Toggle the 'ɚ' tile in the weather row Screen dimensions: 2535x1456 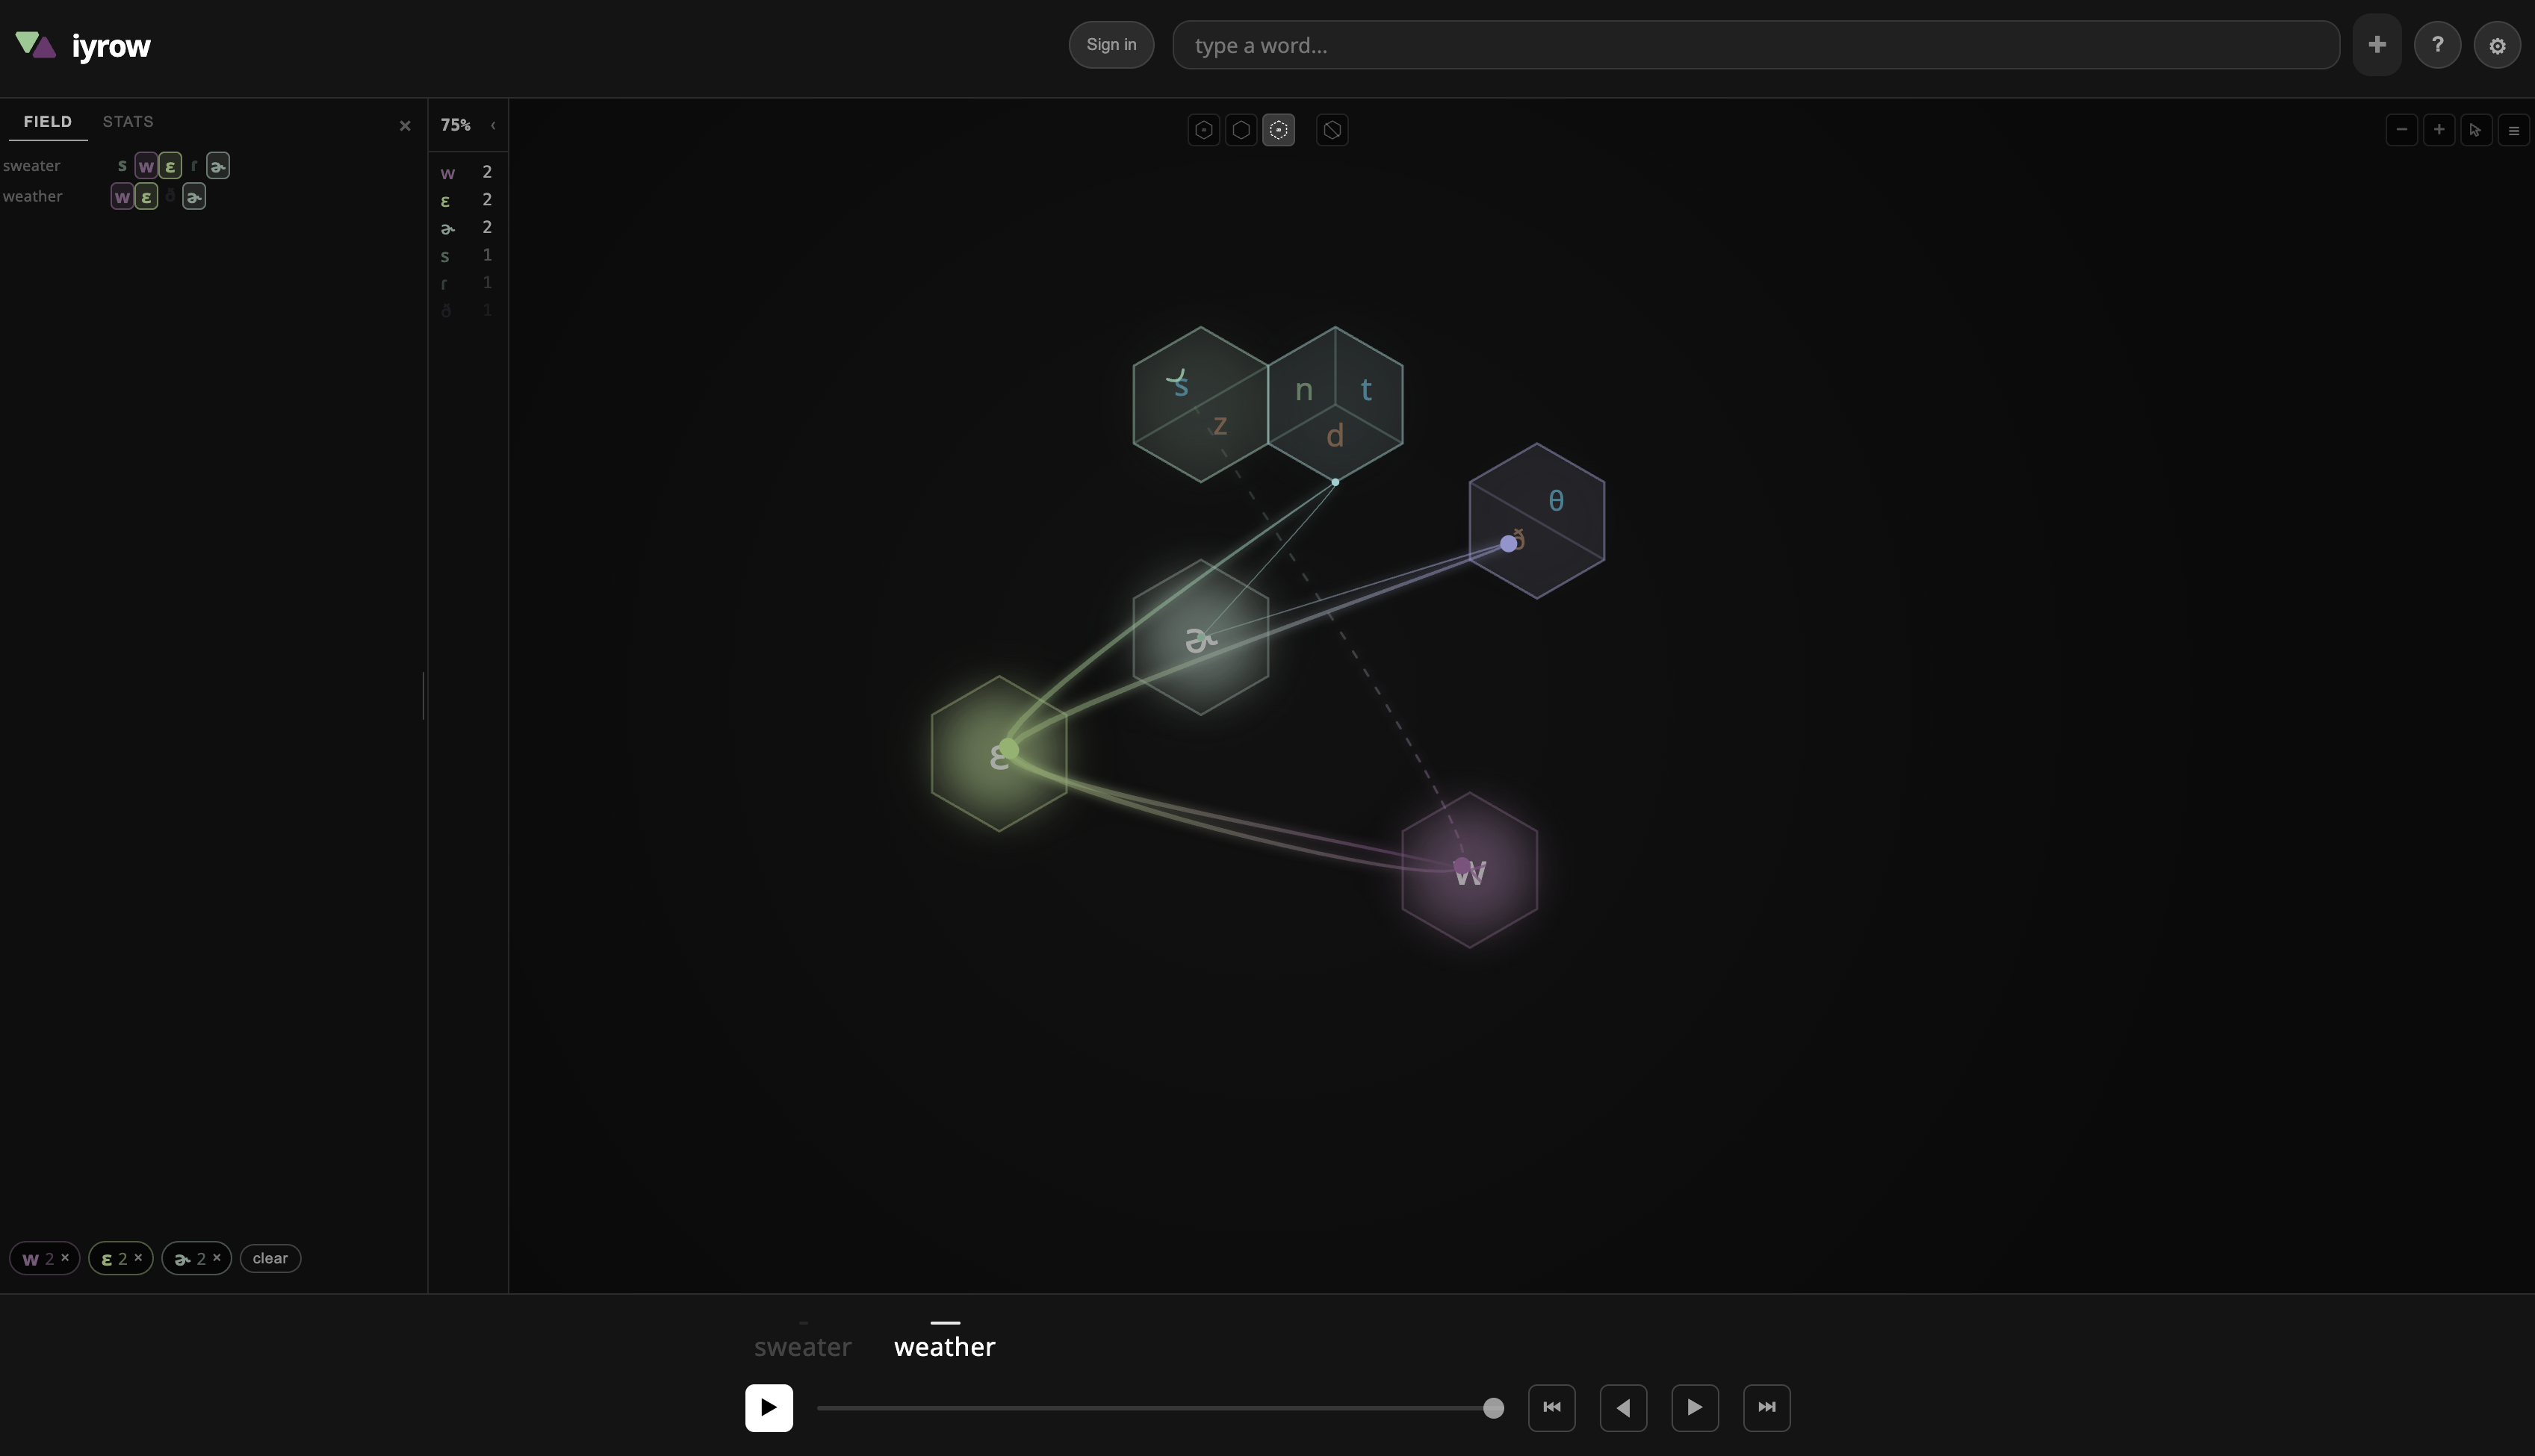[194, 197]
